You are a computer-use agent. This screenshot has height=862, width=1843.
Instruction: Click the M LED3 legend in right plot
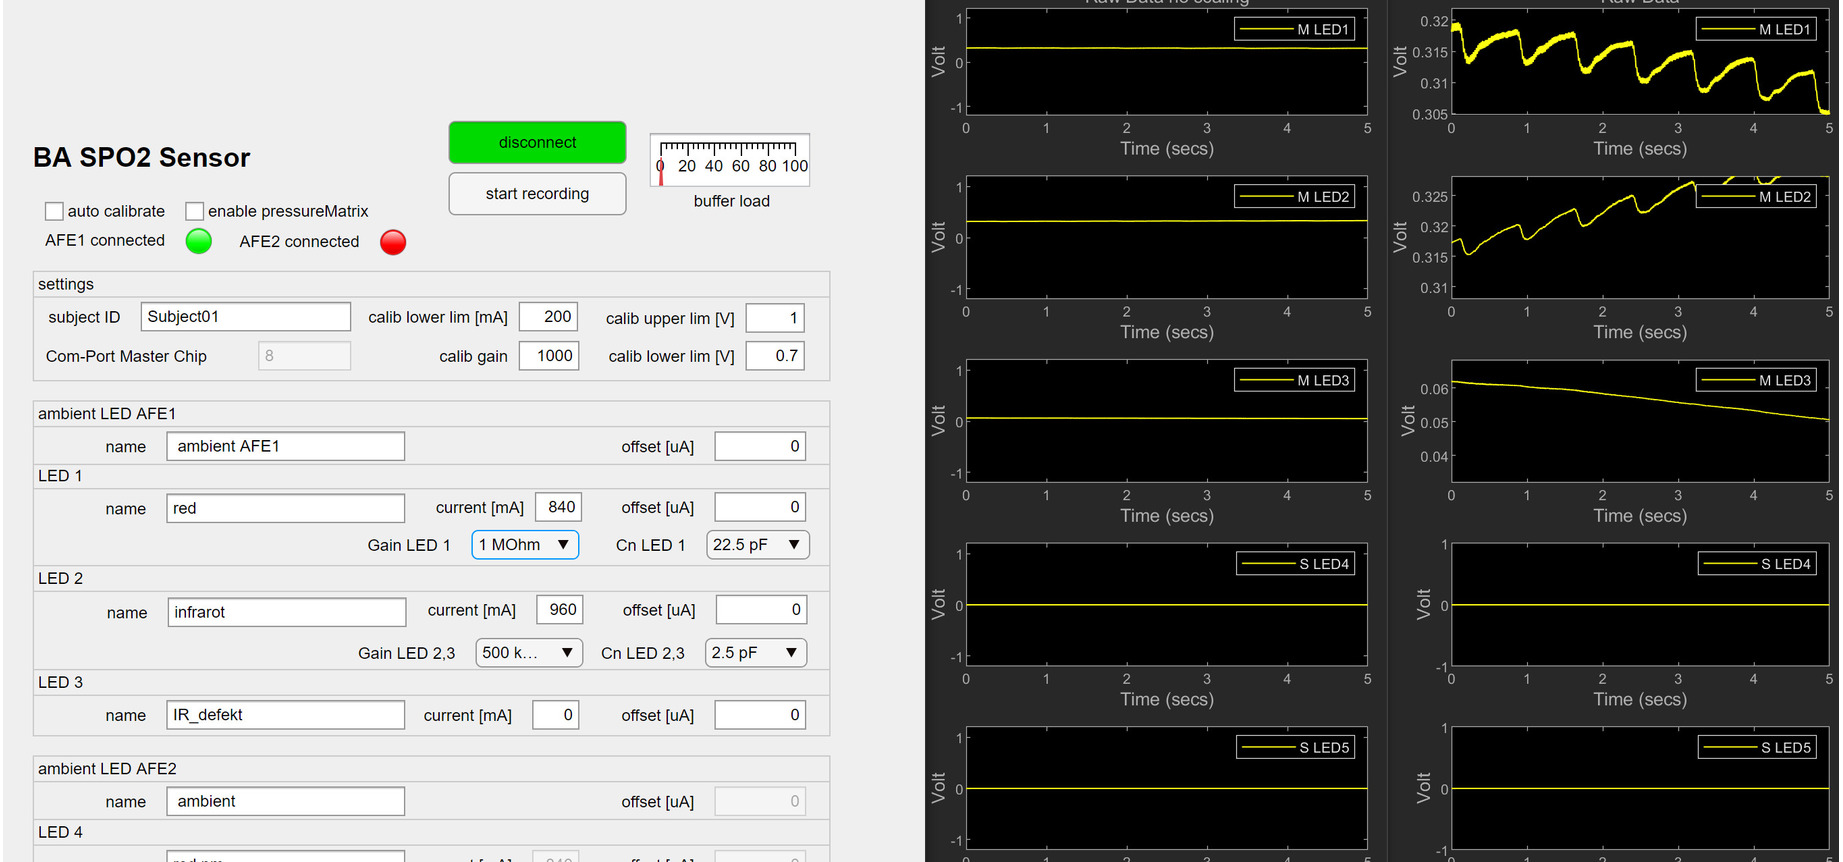tap(1756, 380)
